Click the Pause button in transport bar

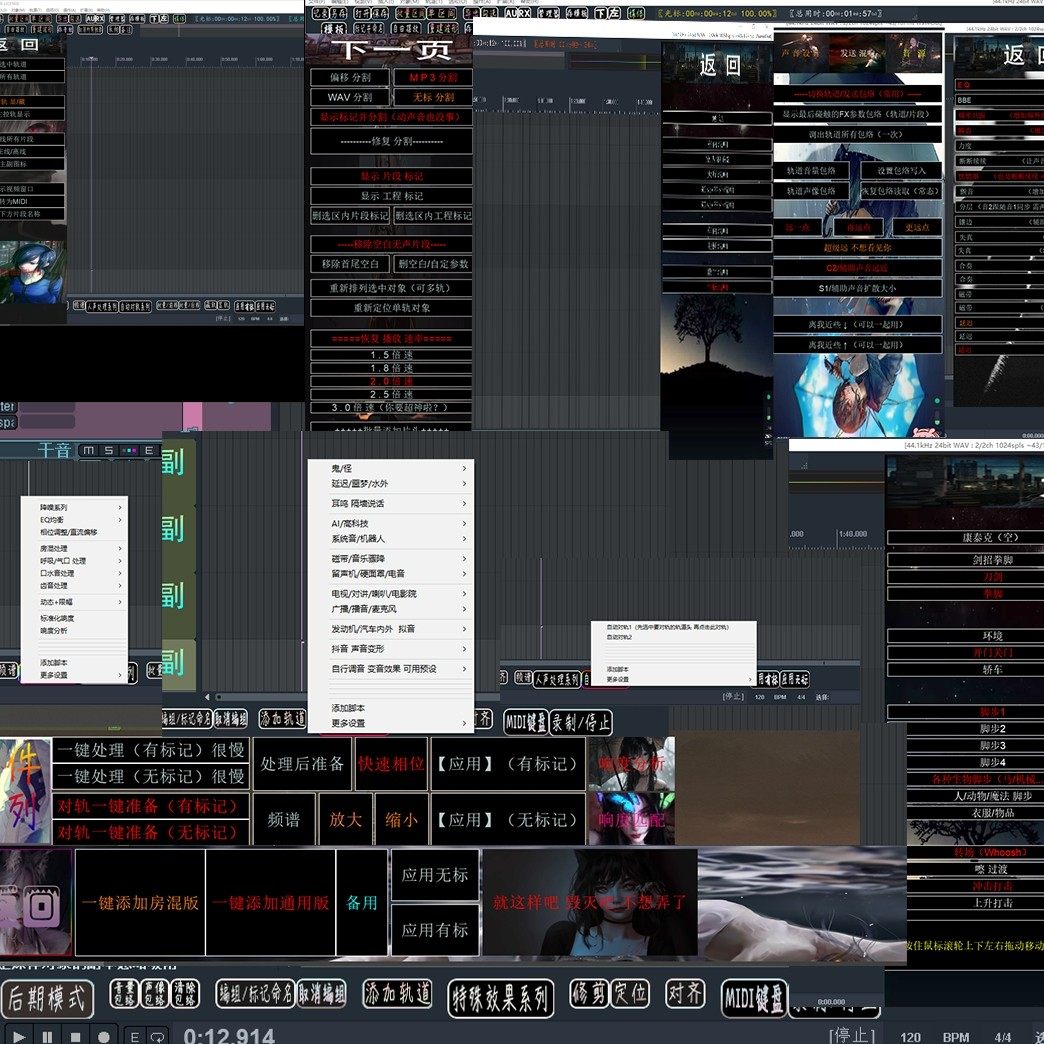coord(47,1037)
